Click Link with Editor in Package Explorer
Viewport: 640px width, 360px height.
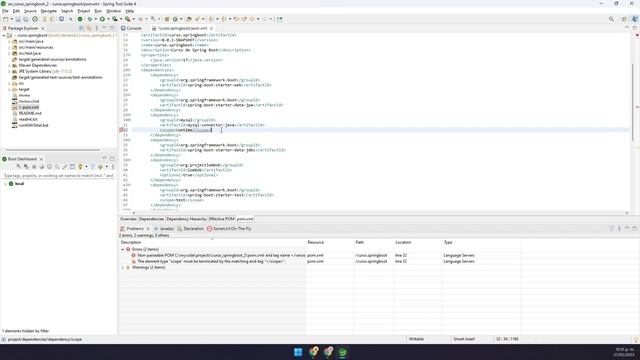point(89,28)
